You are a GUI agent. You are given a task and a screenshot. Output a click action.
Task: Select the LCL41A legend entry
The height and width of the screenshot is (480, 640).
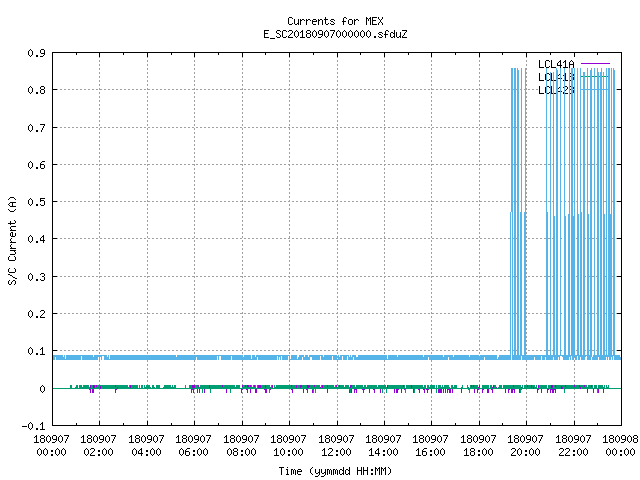[556, 64]
